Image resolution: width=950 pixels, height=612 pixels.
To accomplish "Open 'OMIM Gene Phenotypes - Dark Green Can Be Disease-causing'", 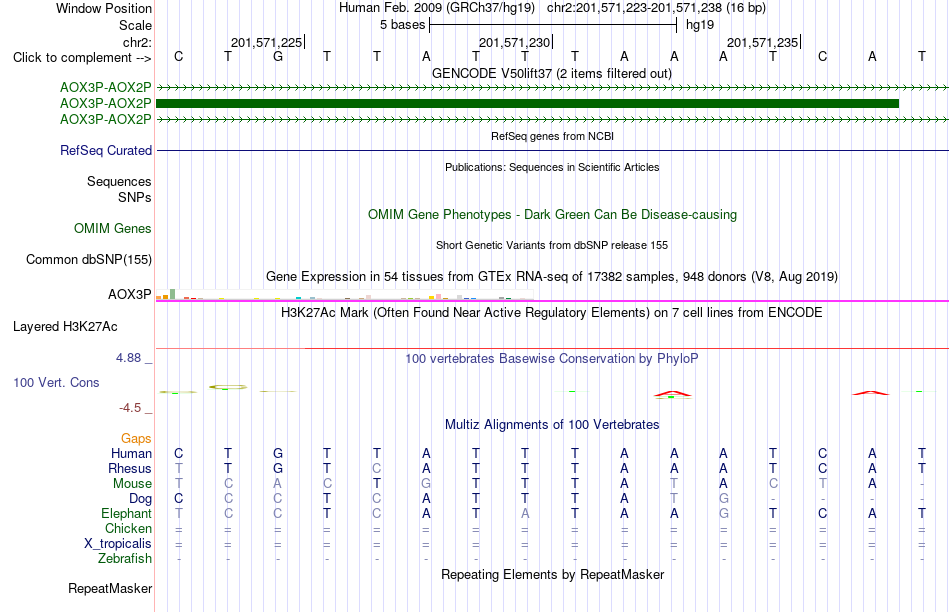I will click(x=552, y=215).
